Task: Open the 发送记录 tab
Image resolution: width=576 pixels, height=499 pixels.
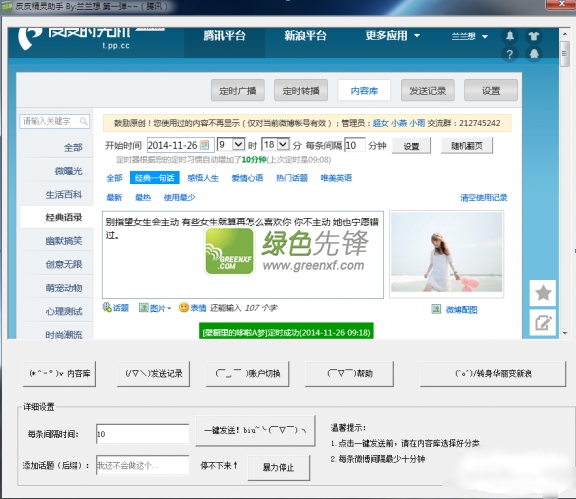Action: pyautogui.click(x=428, y=90)
